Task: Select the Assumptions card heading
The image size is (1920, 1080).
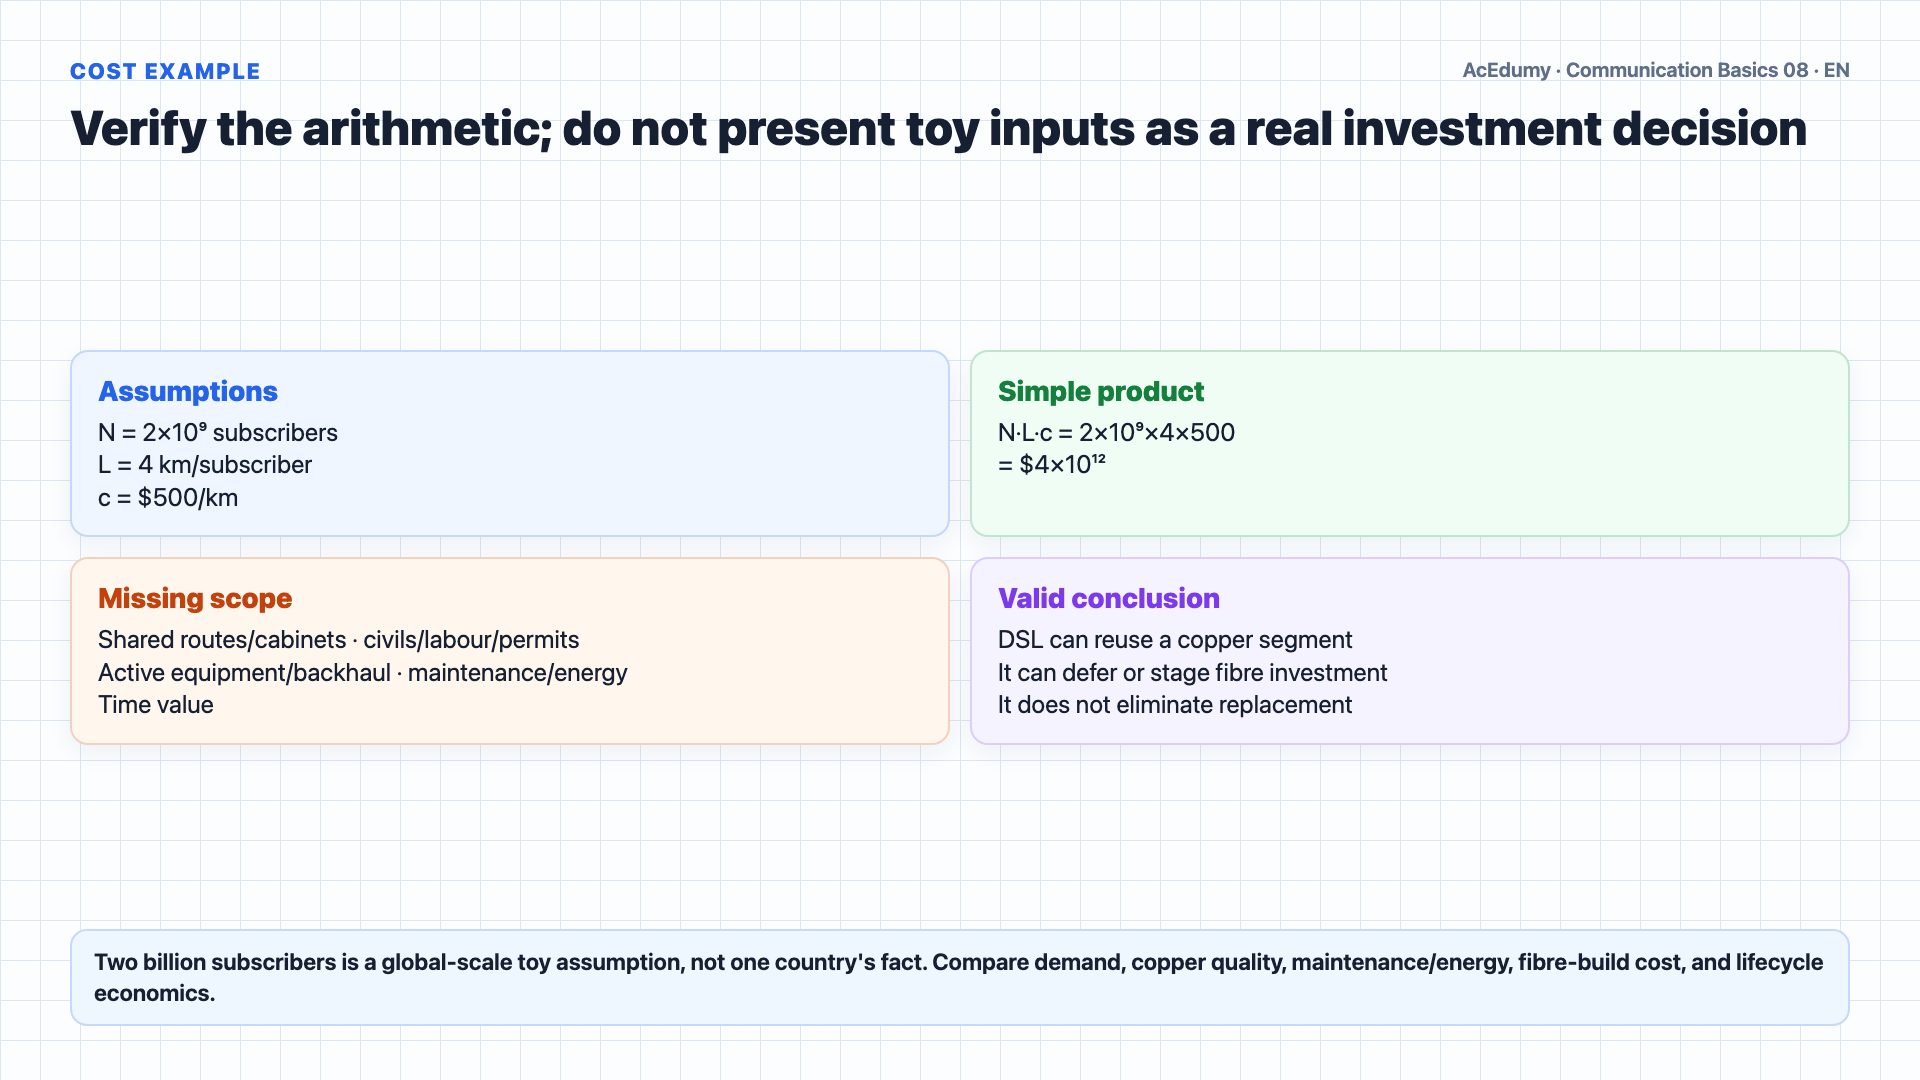Action: coord(188,391)
